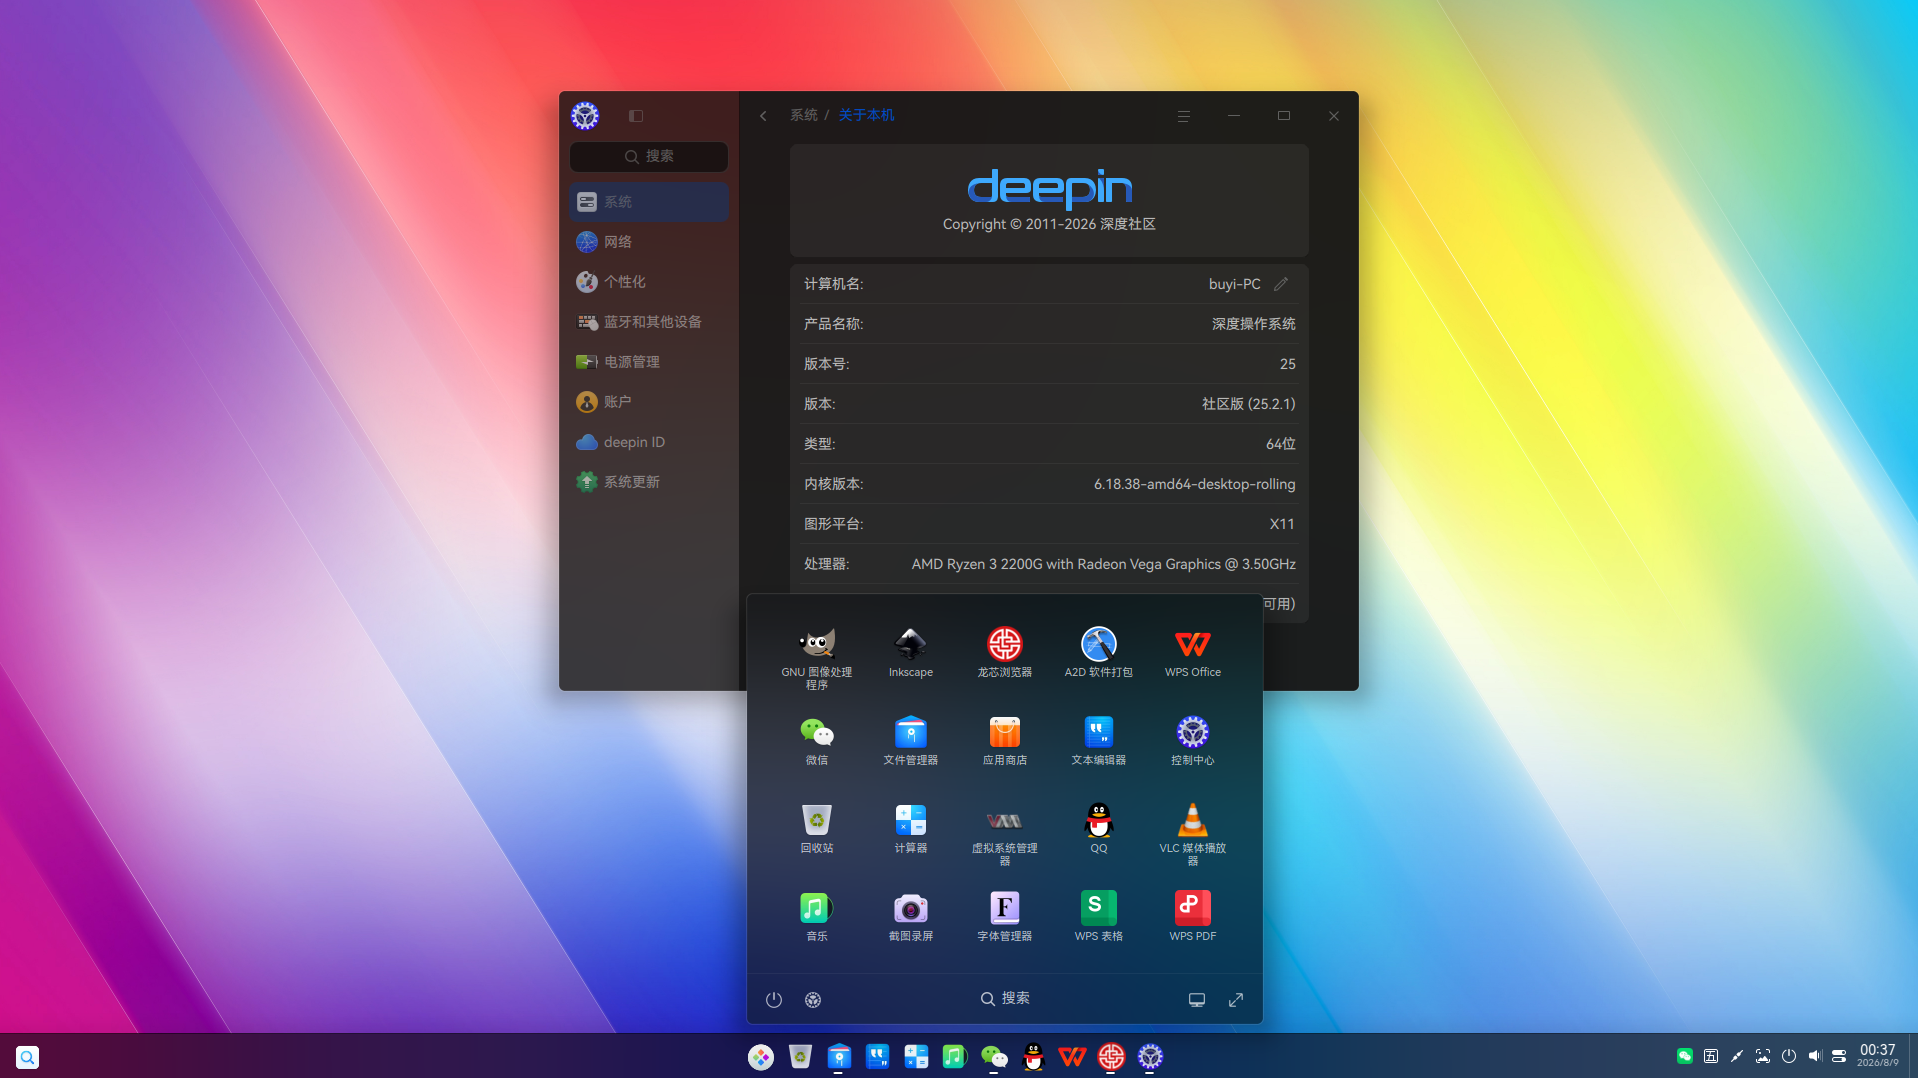The width and height of the screenshot is (1918, 1078).
Task: Launch 计算器 from launcher
Action: [910, 828]
